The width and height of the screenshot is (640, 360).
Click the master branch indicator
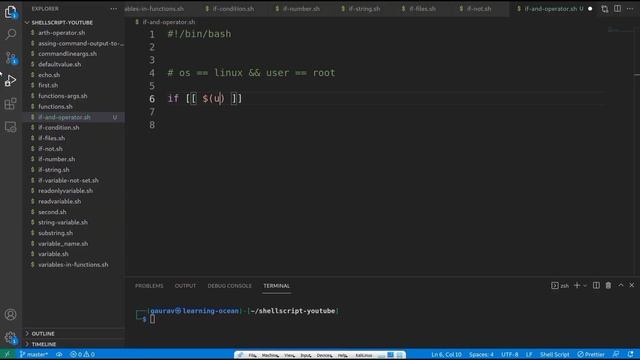33,354
